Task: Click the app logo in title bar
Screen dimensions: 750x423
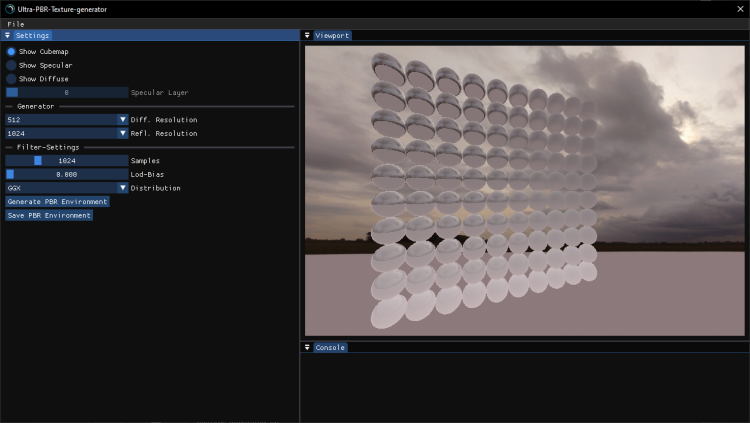Action: pos(9,9)
